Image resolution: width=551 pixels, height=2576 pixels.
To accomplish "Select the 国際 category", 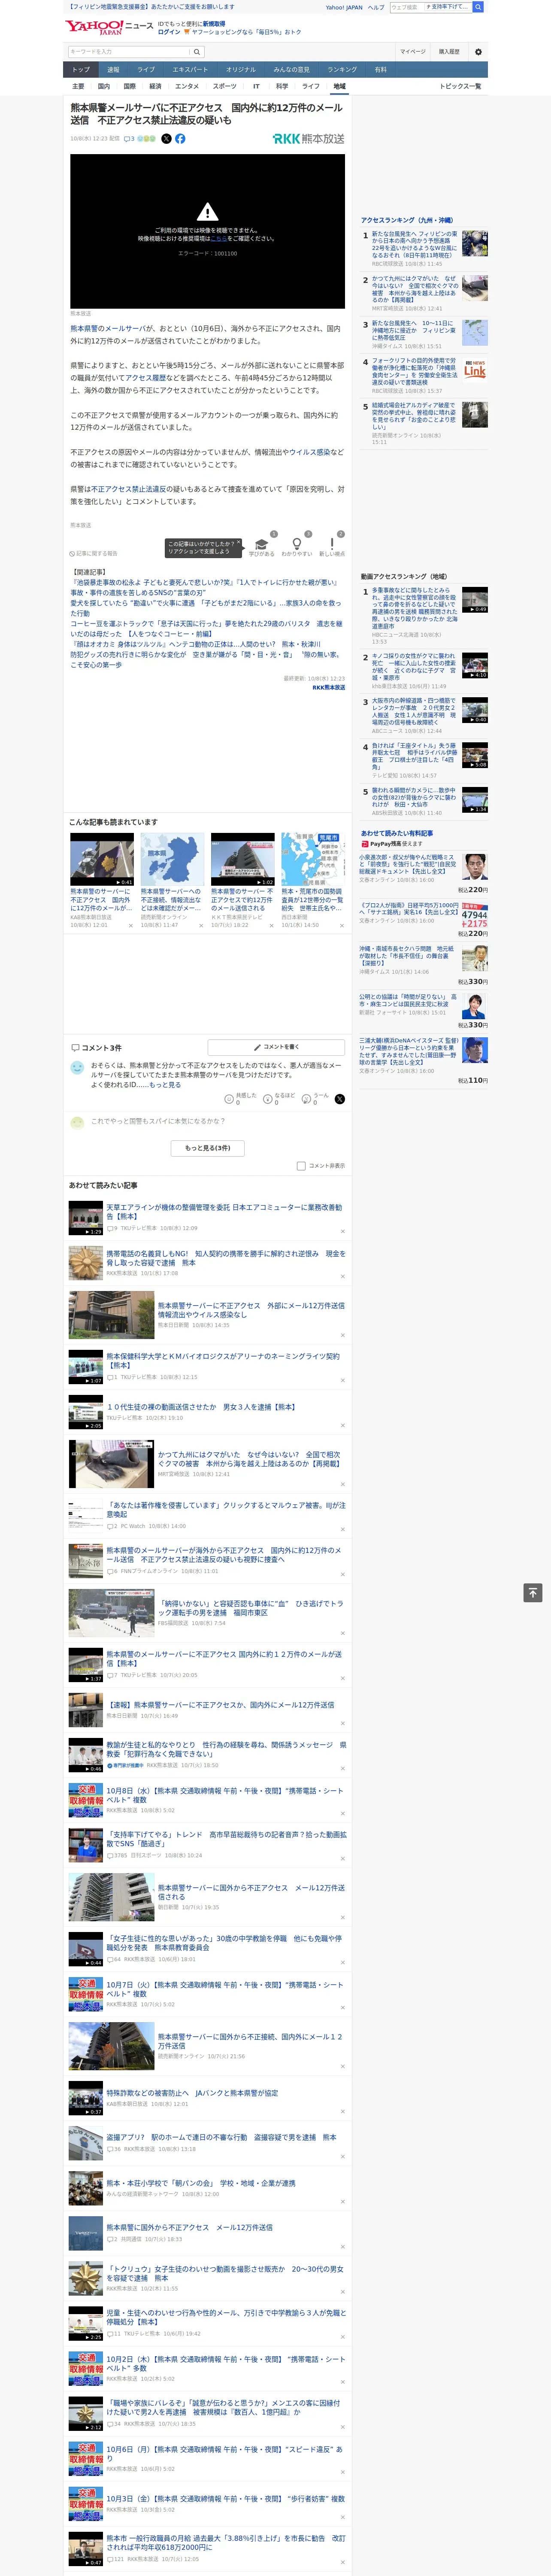I will point(129,86).
